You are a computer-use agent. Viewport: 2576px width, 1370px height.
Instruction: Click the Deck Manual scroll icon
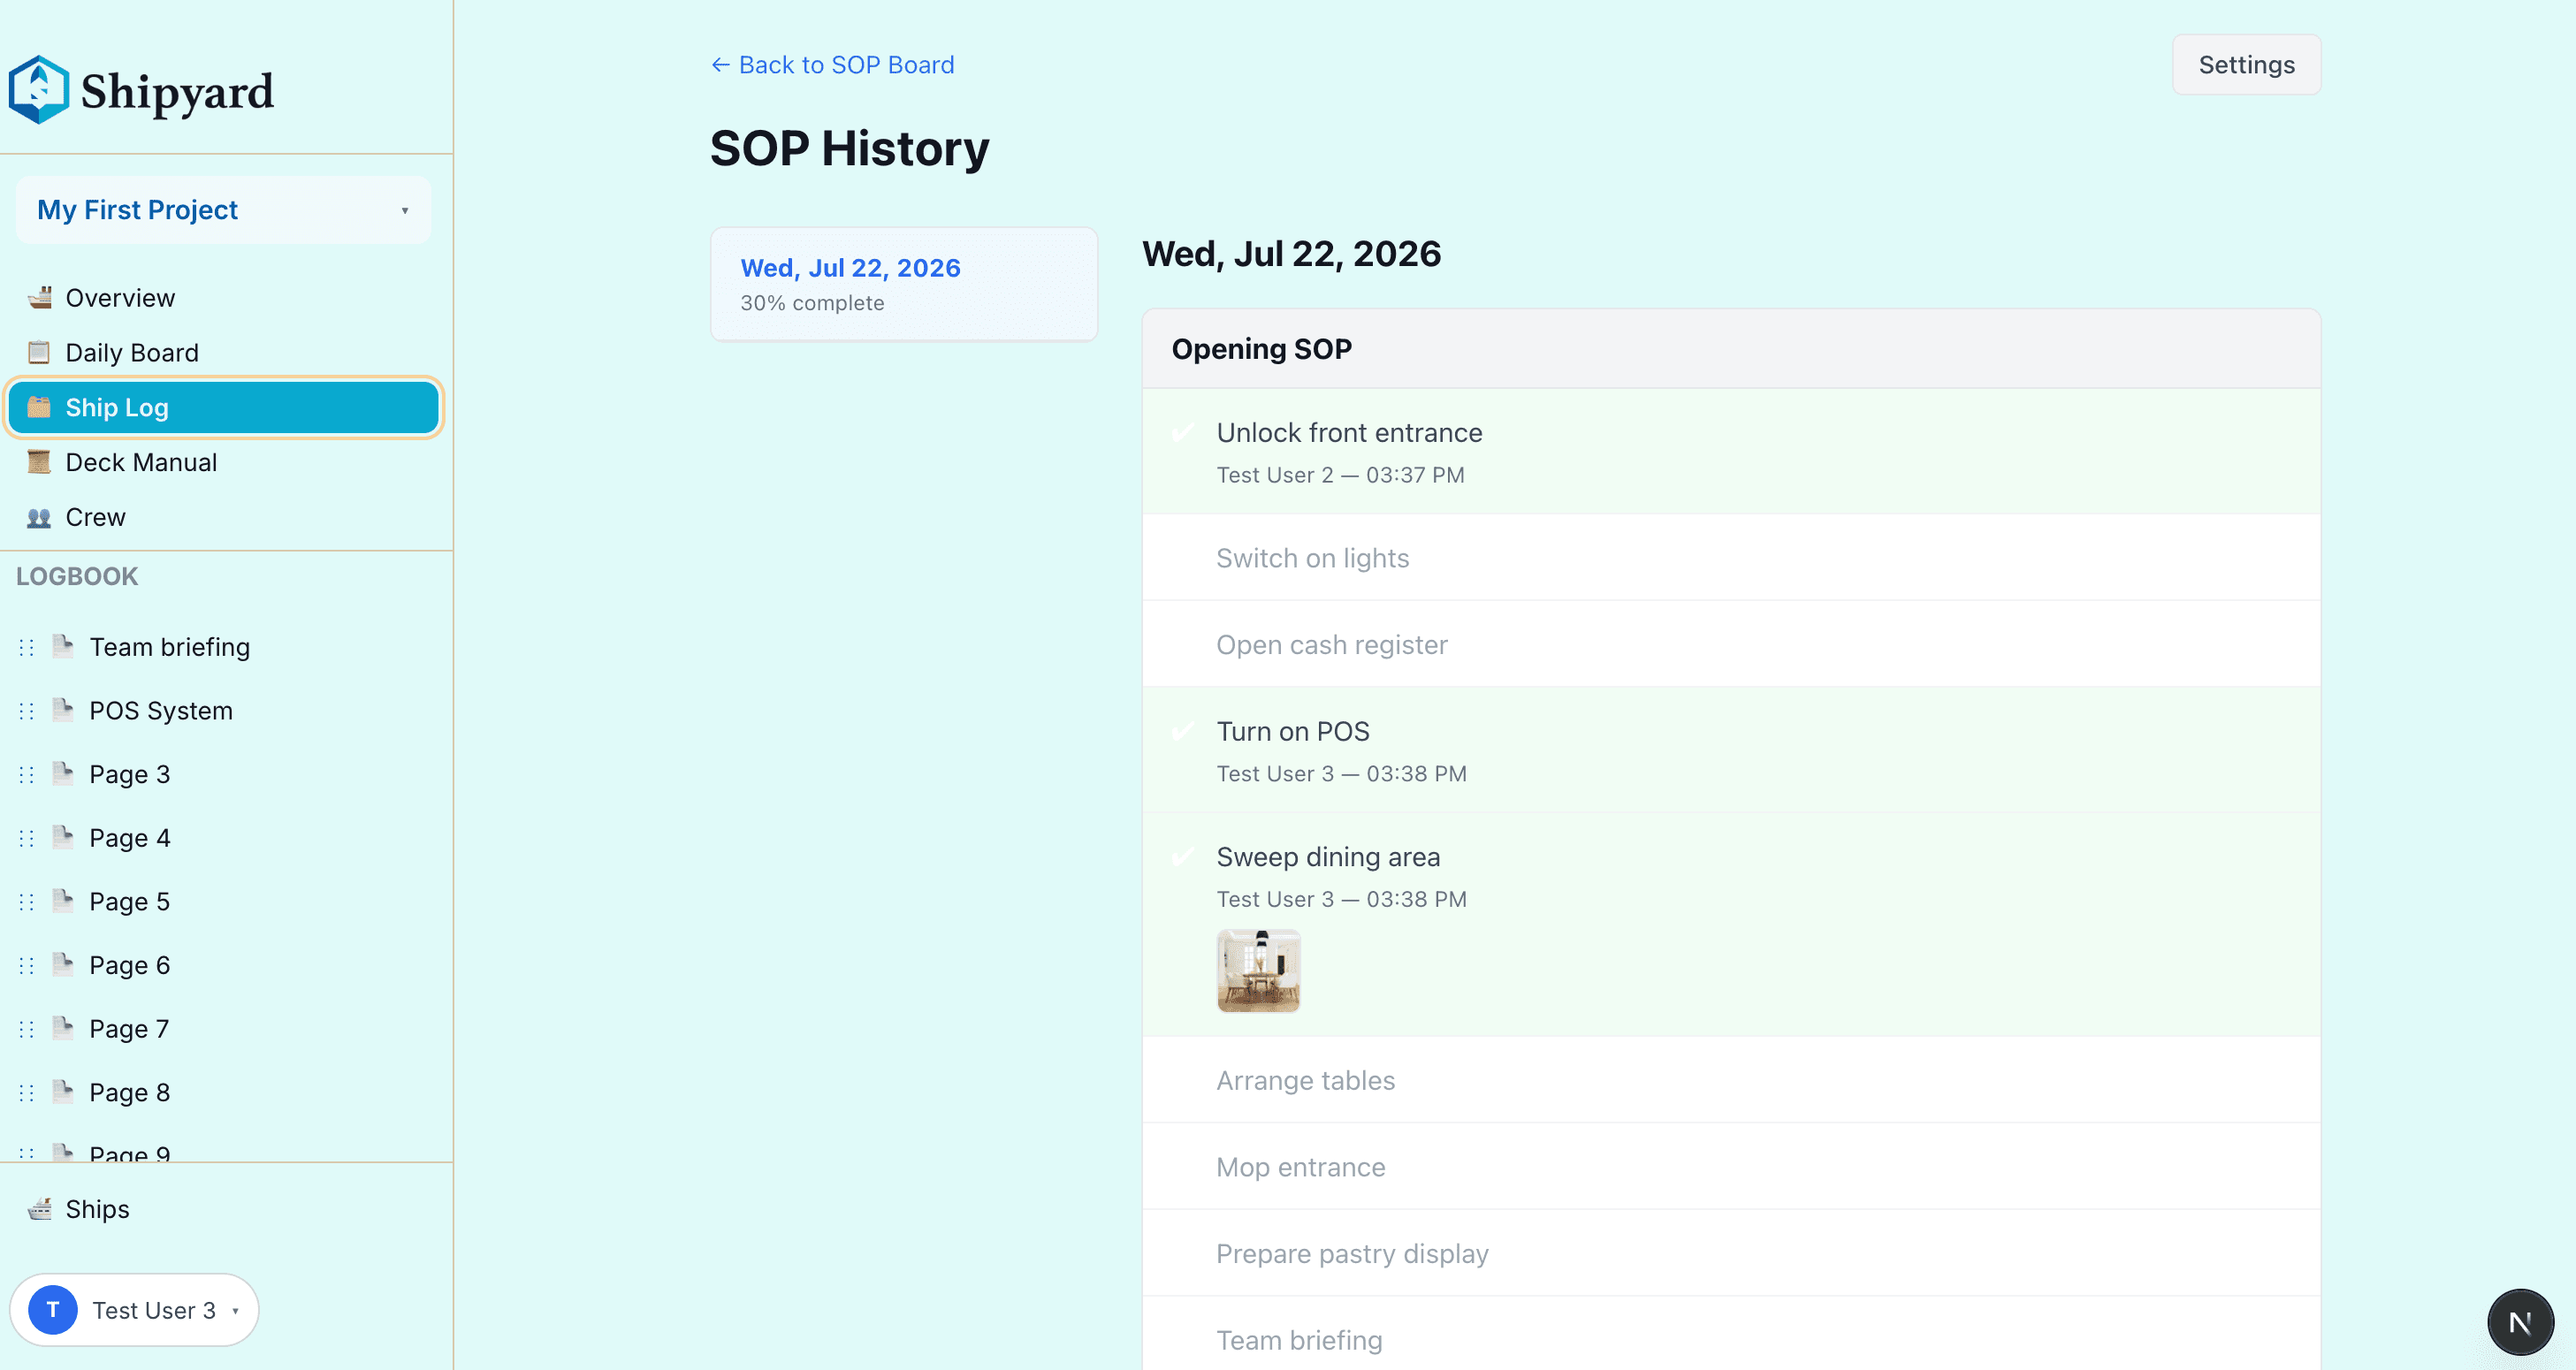[x=39, y=462]
